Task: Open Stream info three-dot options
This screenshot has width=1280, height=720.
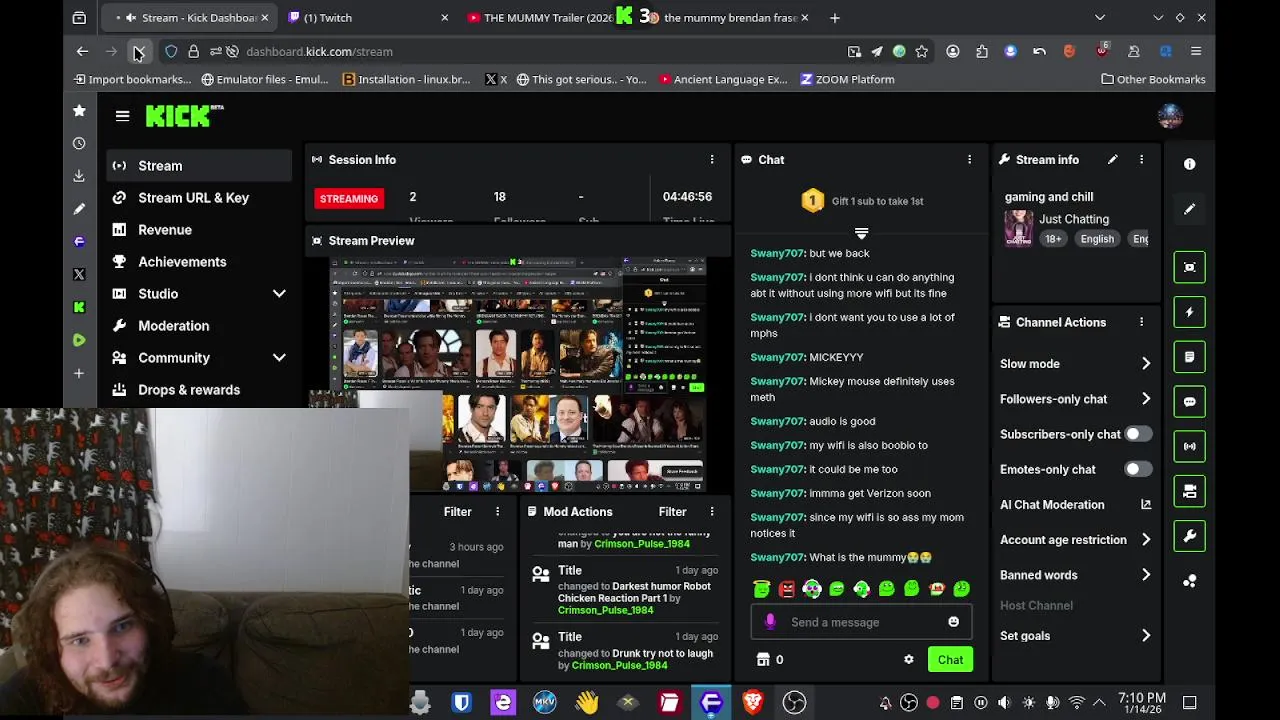Action: (1141, 160)
